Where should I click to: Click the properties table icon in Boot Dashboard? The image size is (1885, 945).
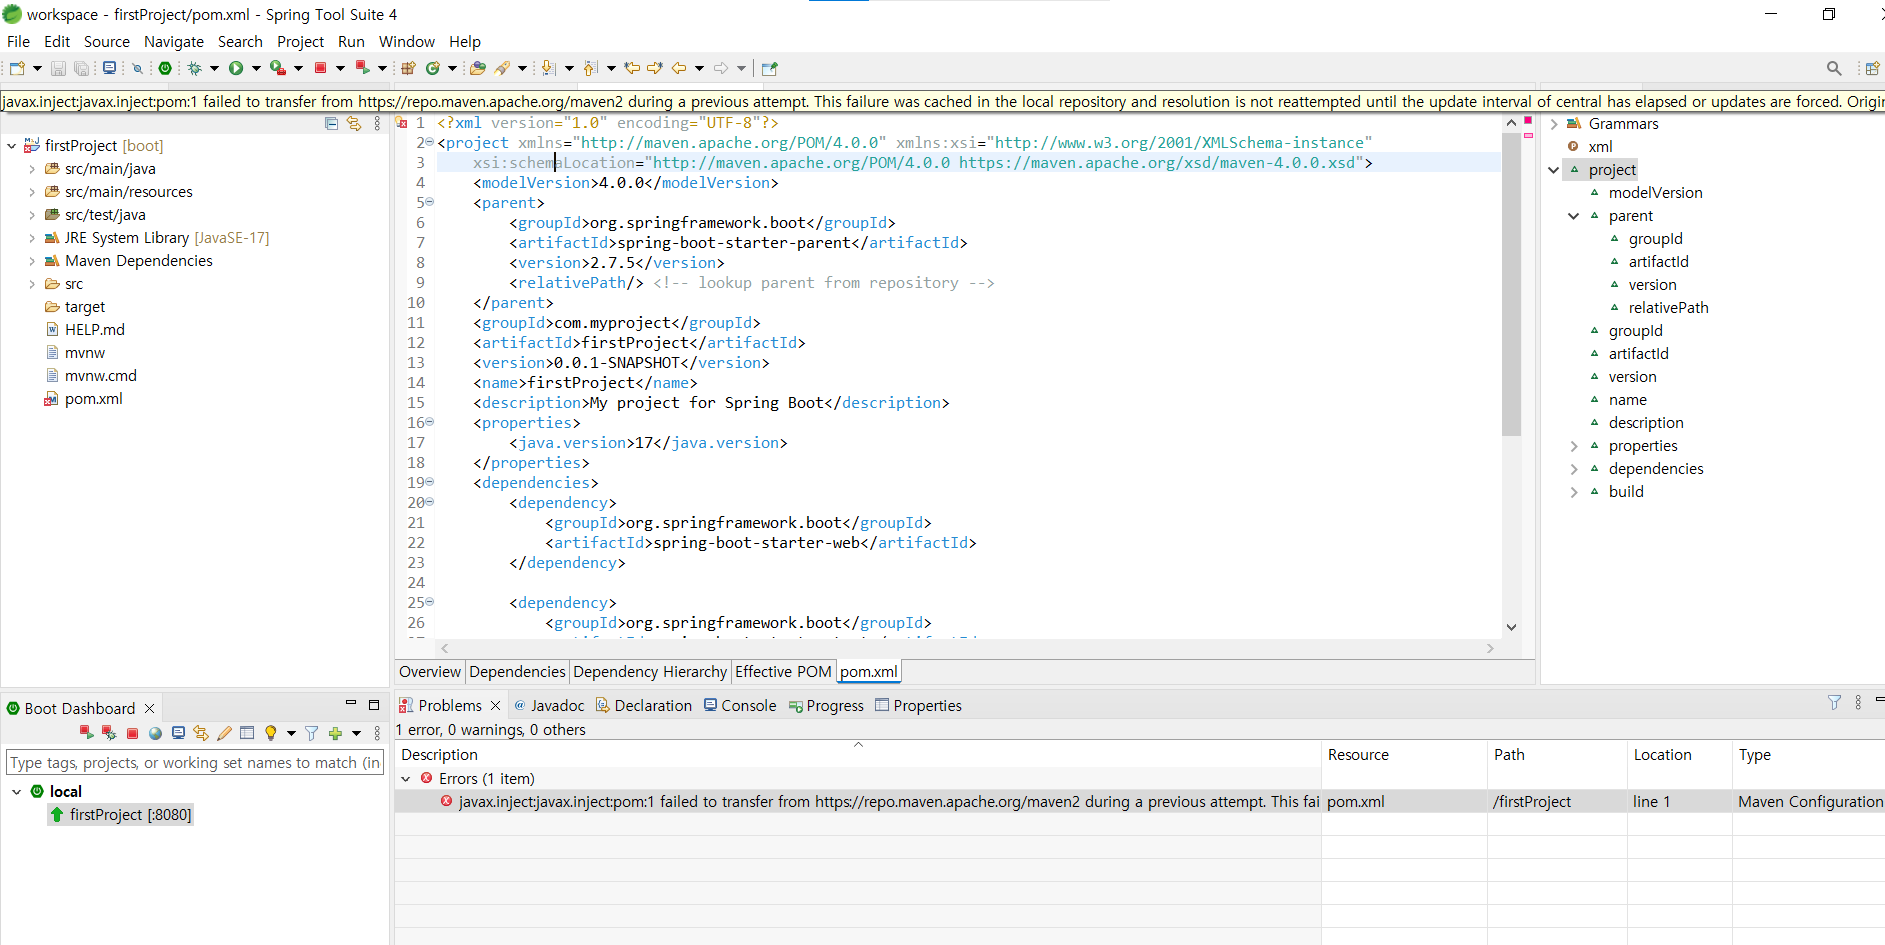[247, 733]
